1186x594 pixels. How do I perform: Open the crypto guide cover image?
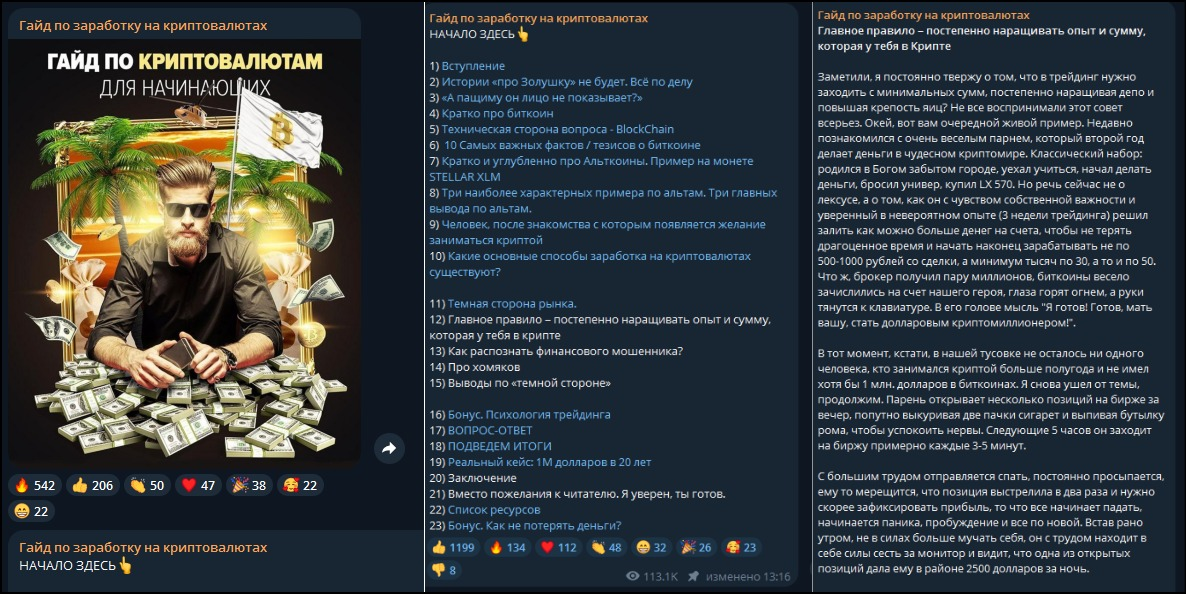(x=184, y=253)
